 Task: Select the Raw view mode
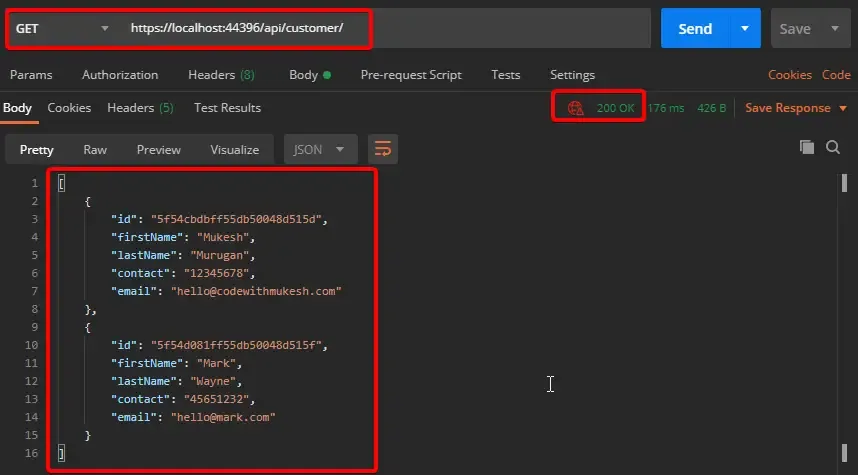click(x=95, y=149)
